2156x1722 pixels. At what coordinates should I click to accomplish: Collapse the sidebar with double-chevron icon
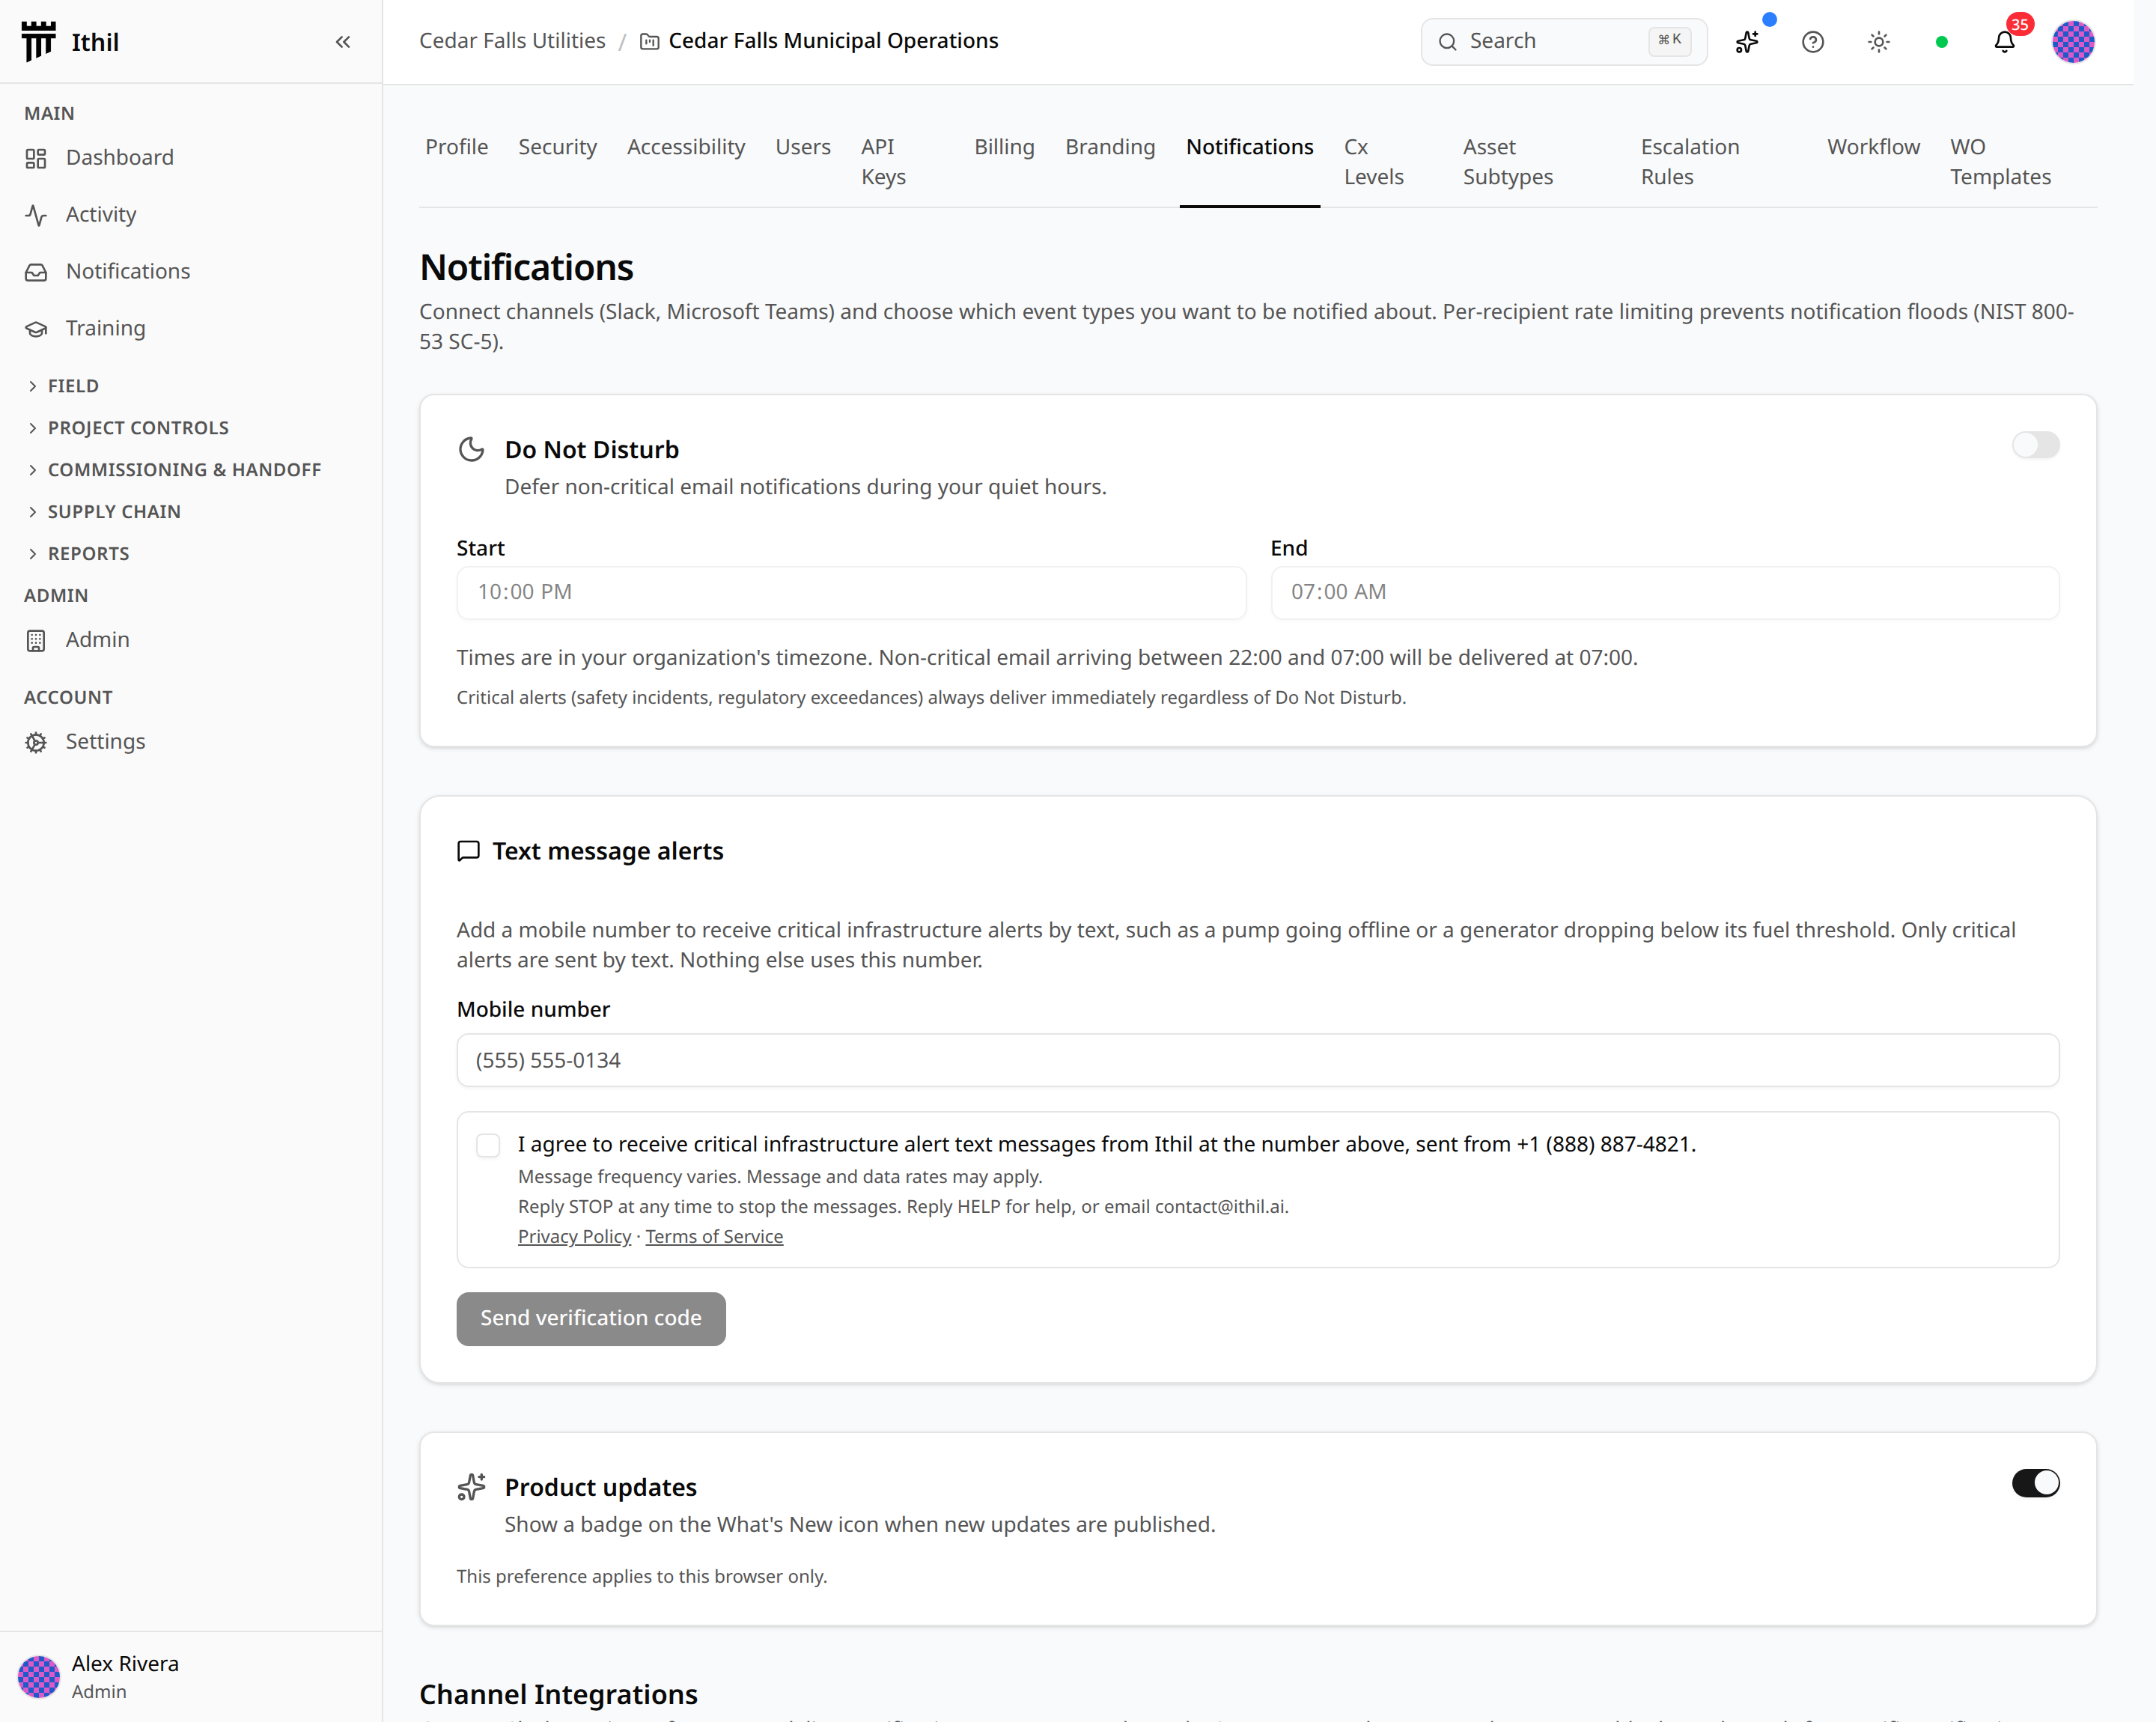(x=343, y=41)
